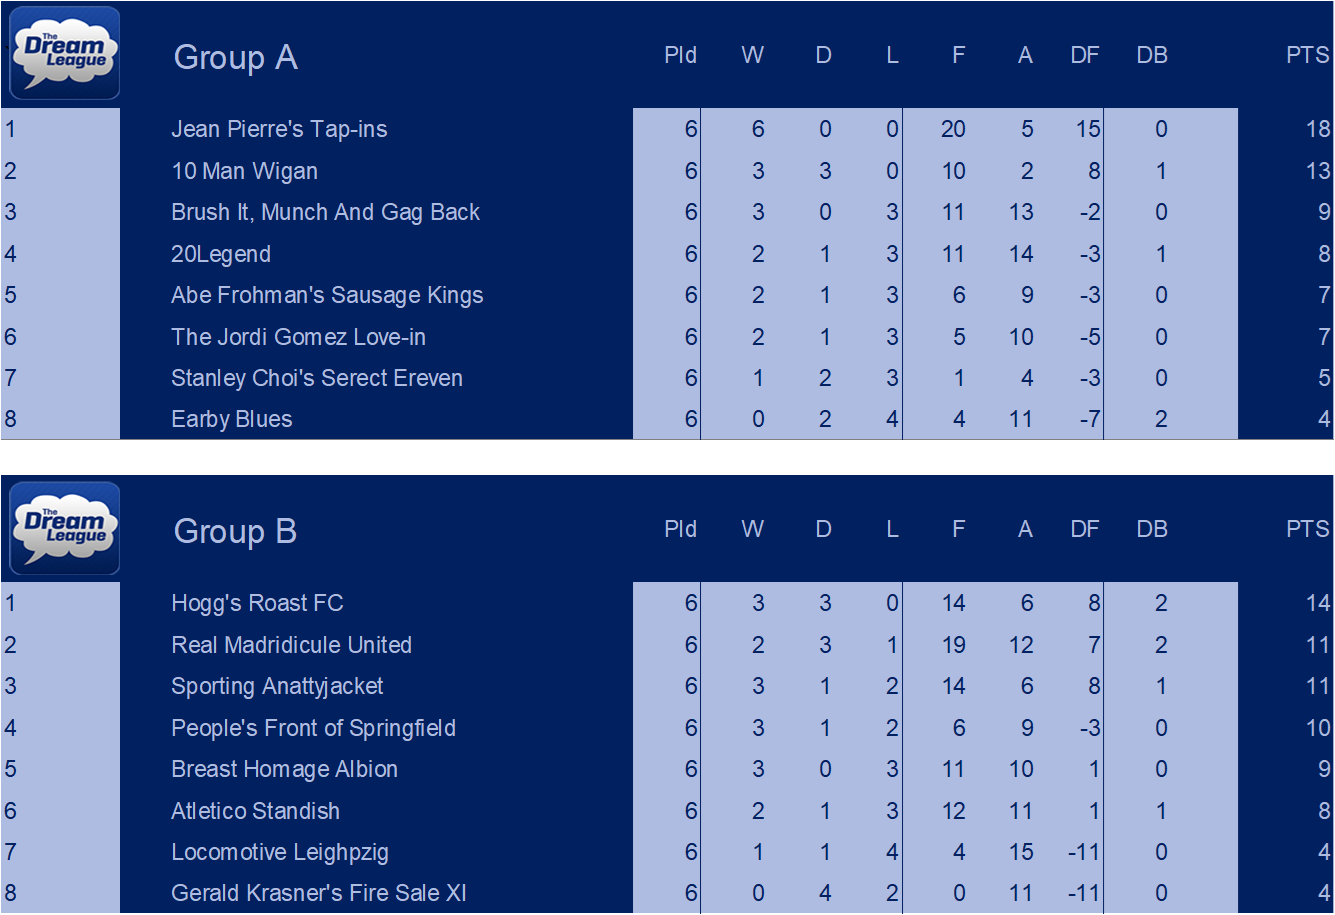This screenshot has height=915, width=1335.
Task: Click Stanley Choi's Serect Ereven team name
Action: click(317, 378)
